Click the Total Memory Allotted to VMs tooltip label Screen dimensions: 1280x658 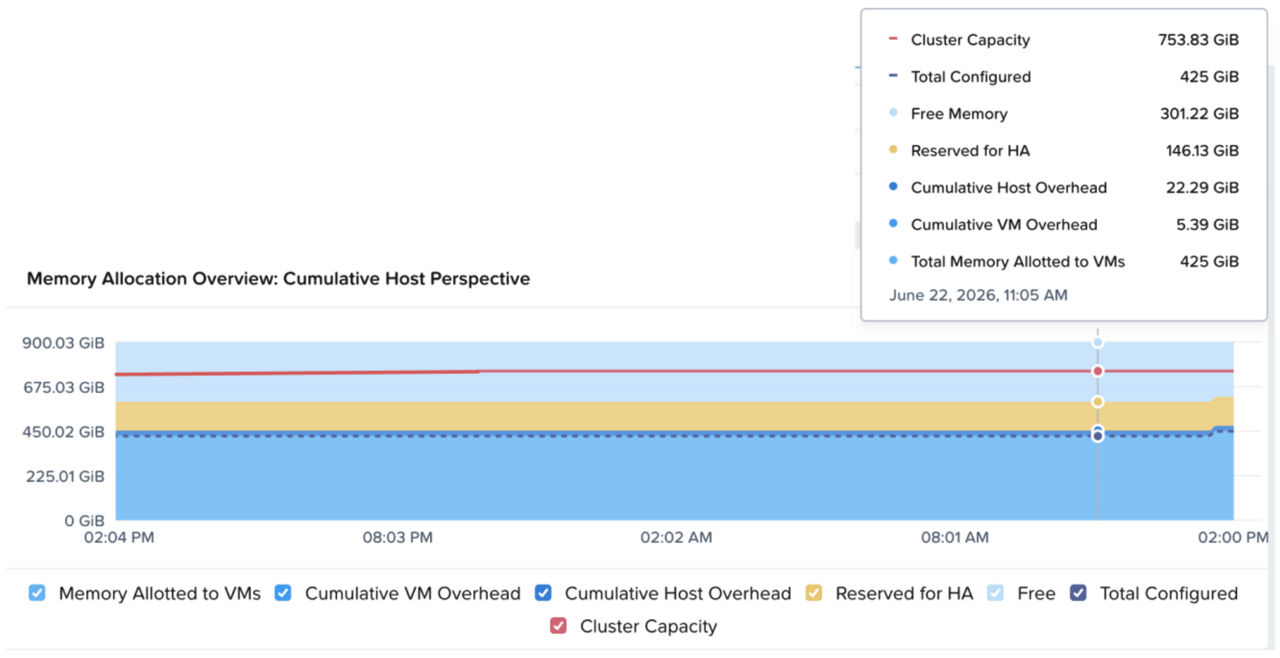1018,262
